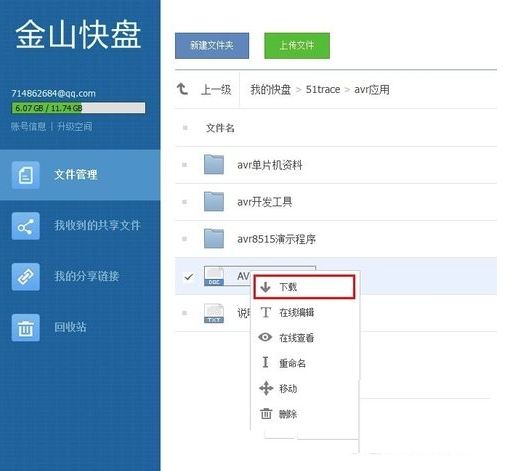Click the 新建文件夹 button
531x471 pixels.
(212, 46)
